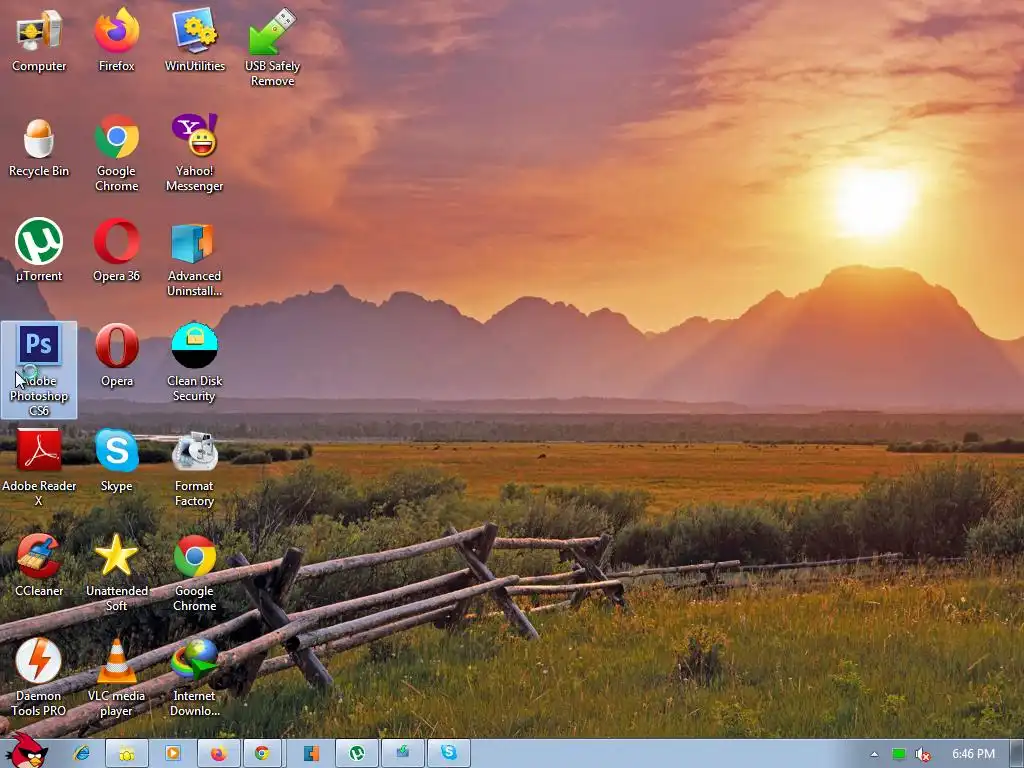Open the media player taskbar icon
This screenshot has width=1024, height=768.
pyautogui.click(x=172, y=754)
